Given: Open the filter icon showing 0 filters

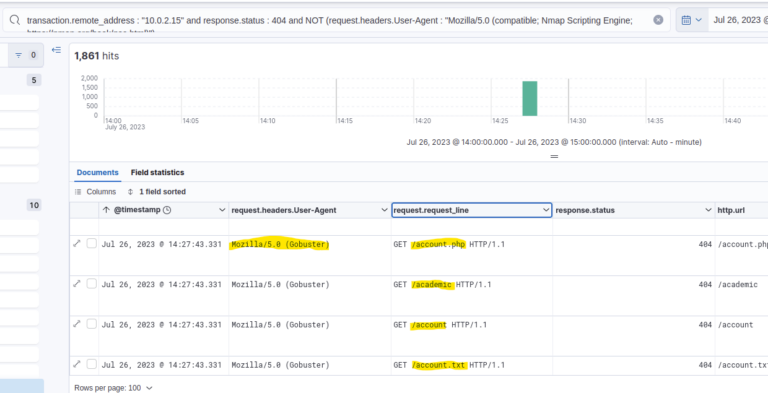Looking at the screenshot, I should tap(26, 55).
